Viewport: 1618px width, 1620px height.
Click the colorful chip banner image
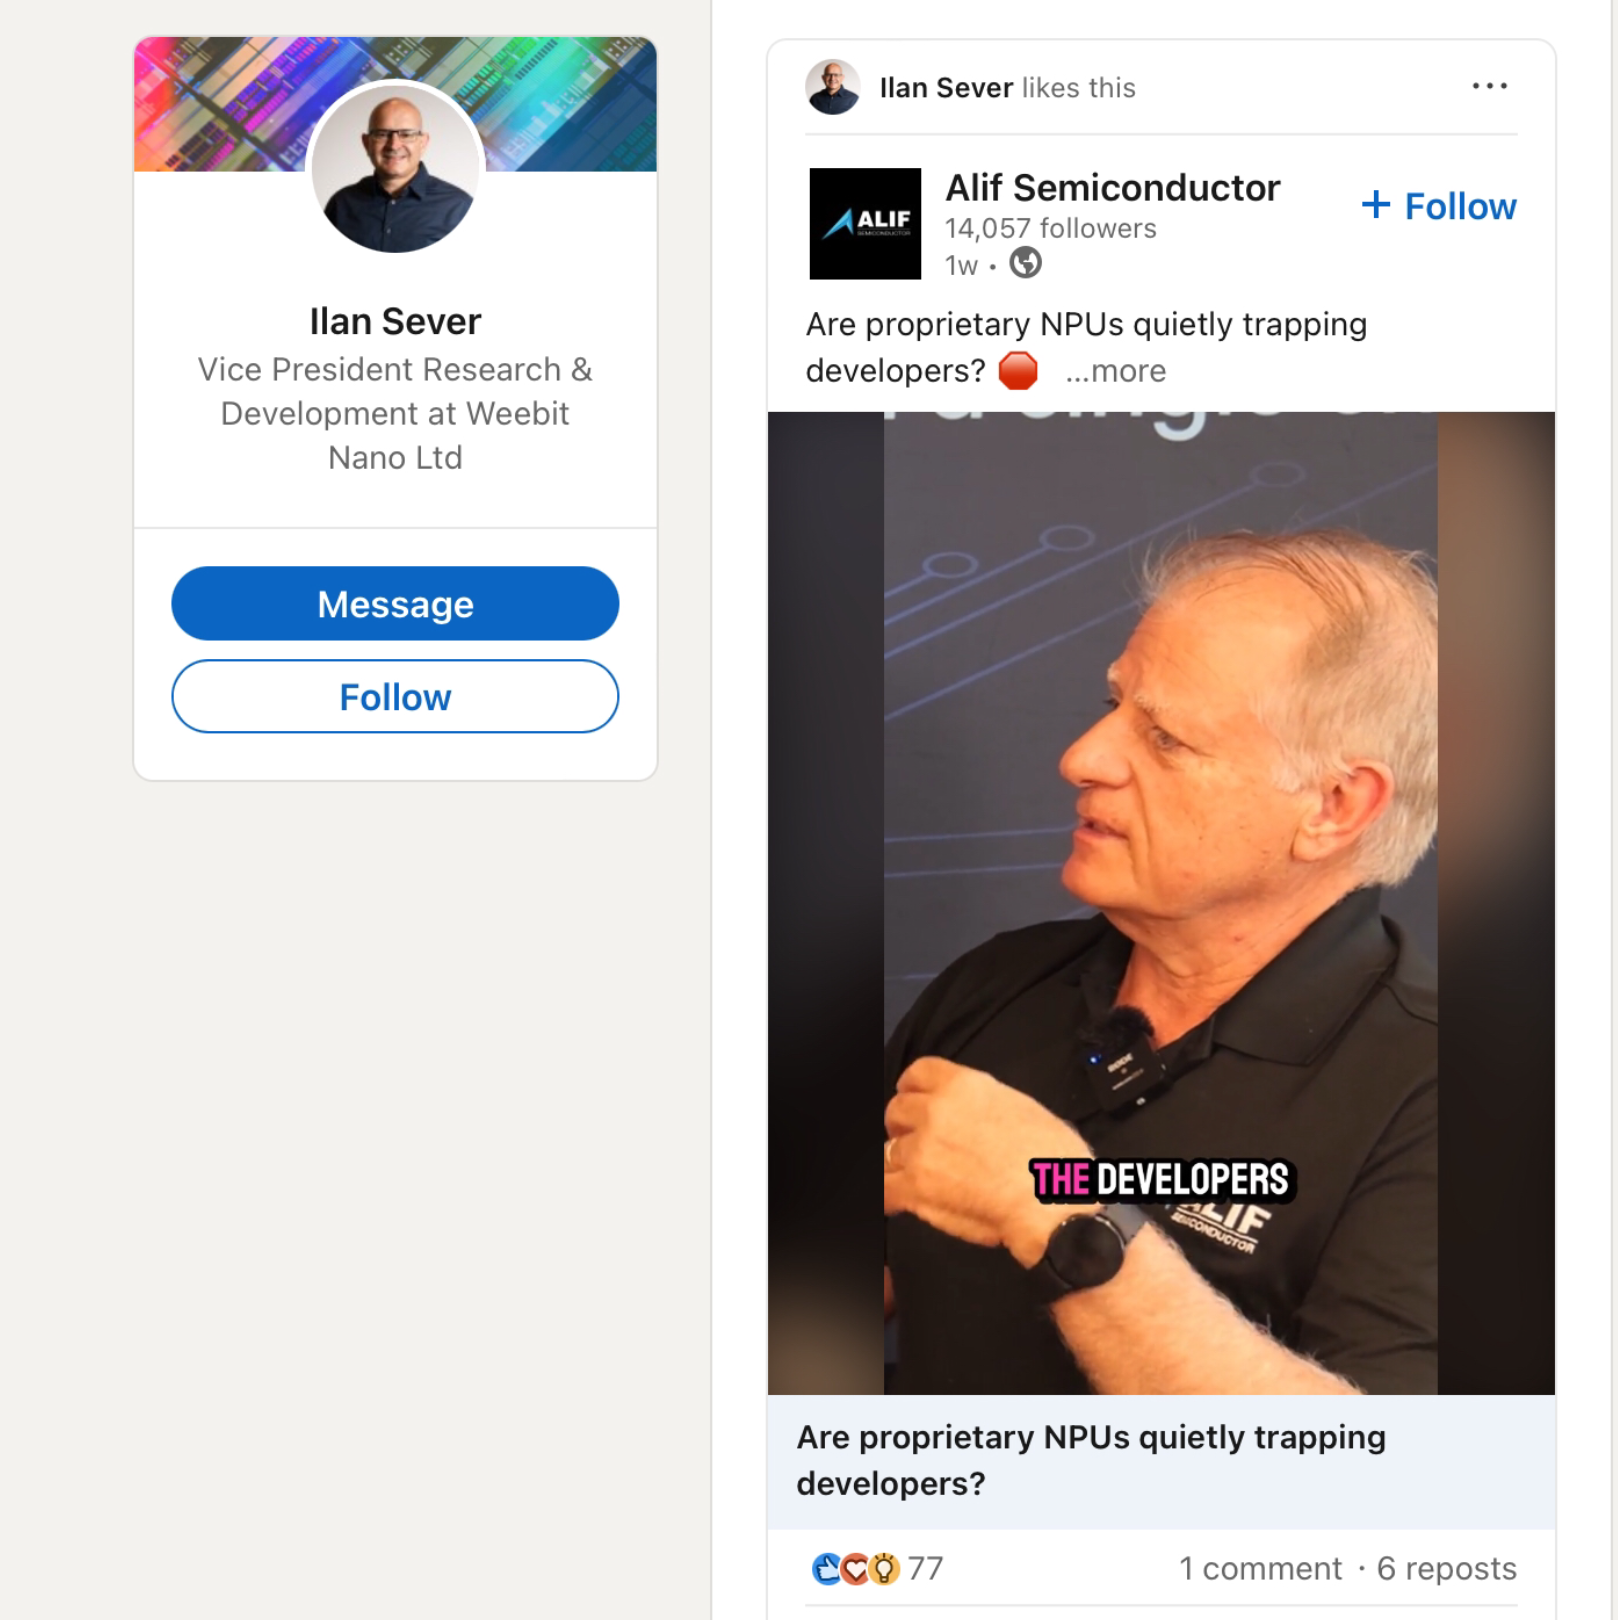click(x=560, y=100)
